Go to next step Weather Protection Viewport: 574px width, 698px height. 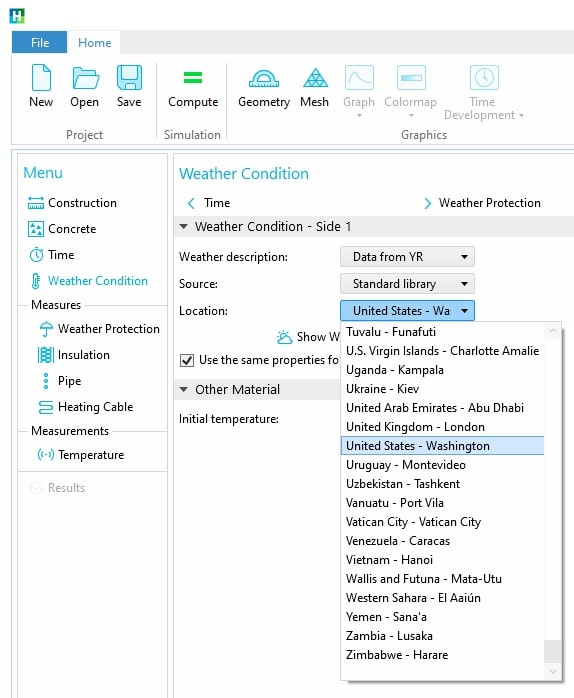pyautogui.click(x=483, y=203)
